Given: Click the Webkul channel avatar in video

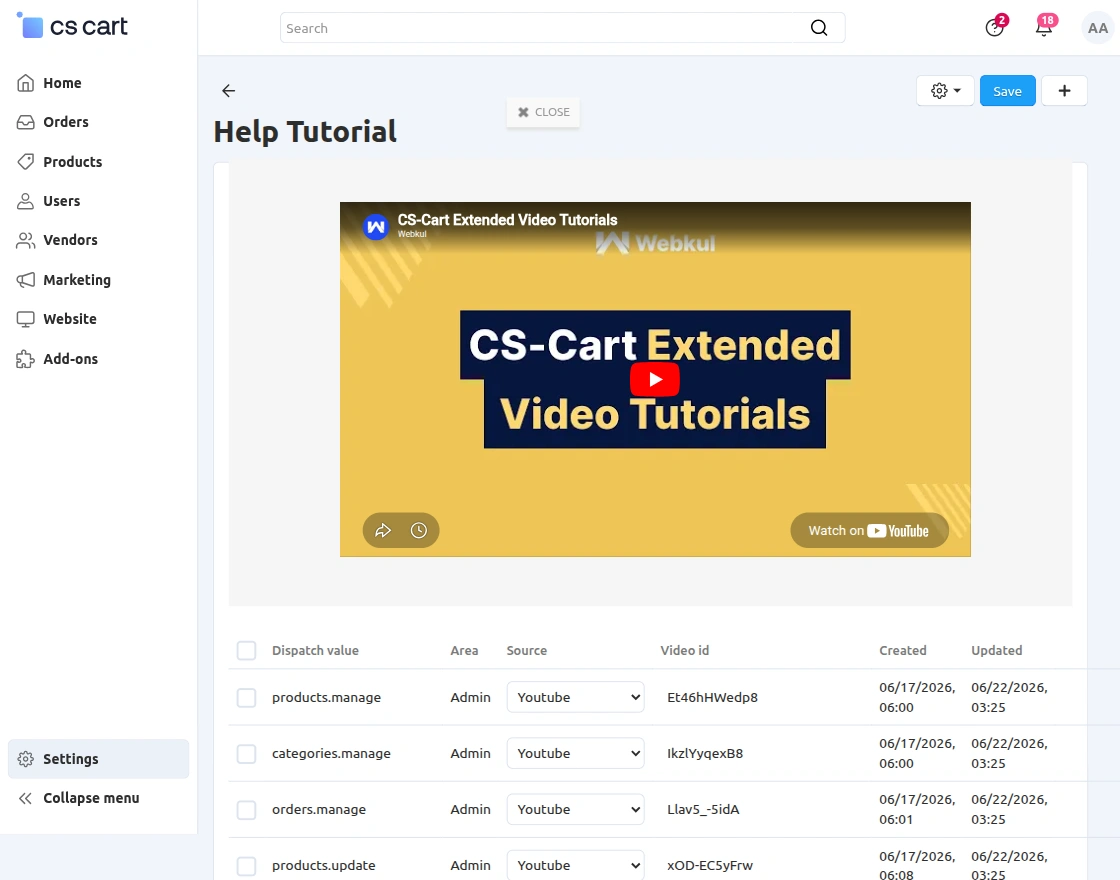Looking at the screenshot, I should coord(376,227).
